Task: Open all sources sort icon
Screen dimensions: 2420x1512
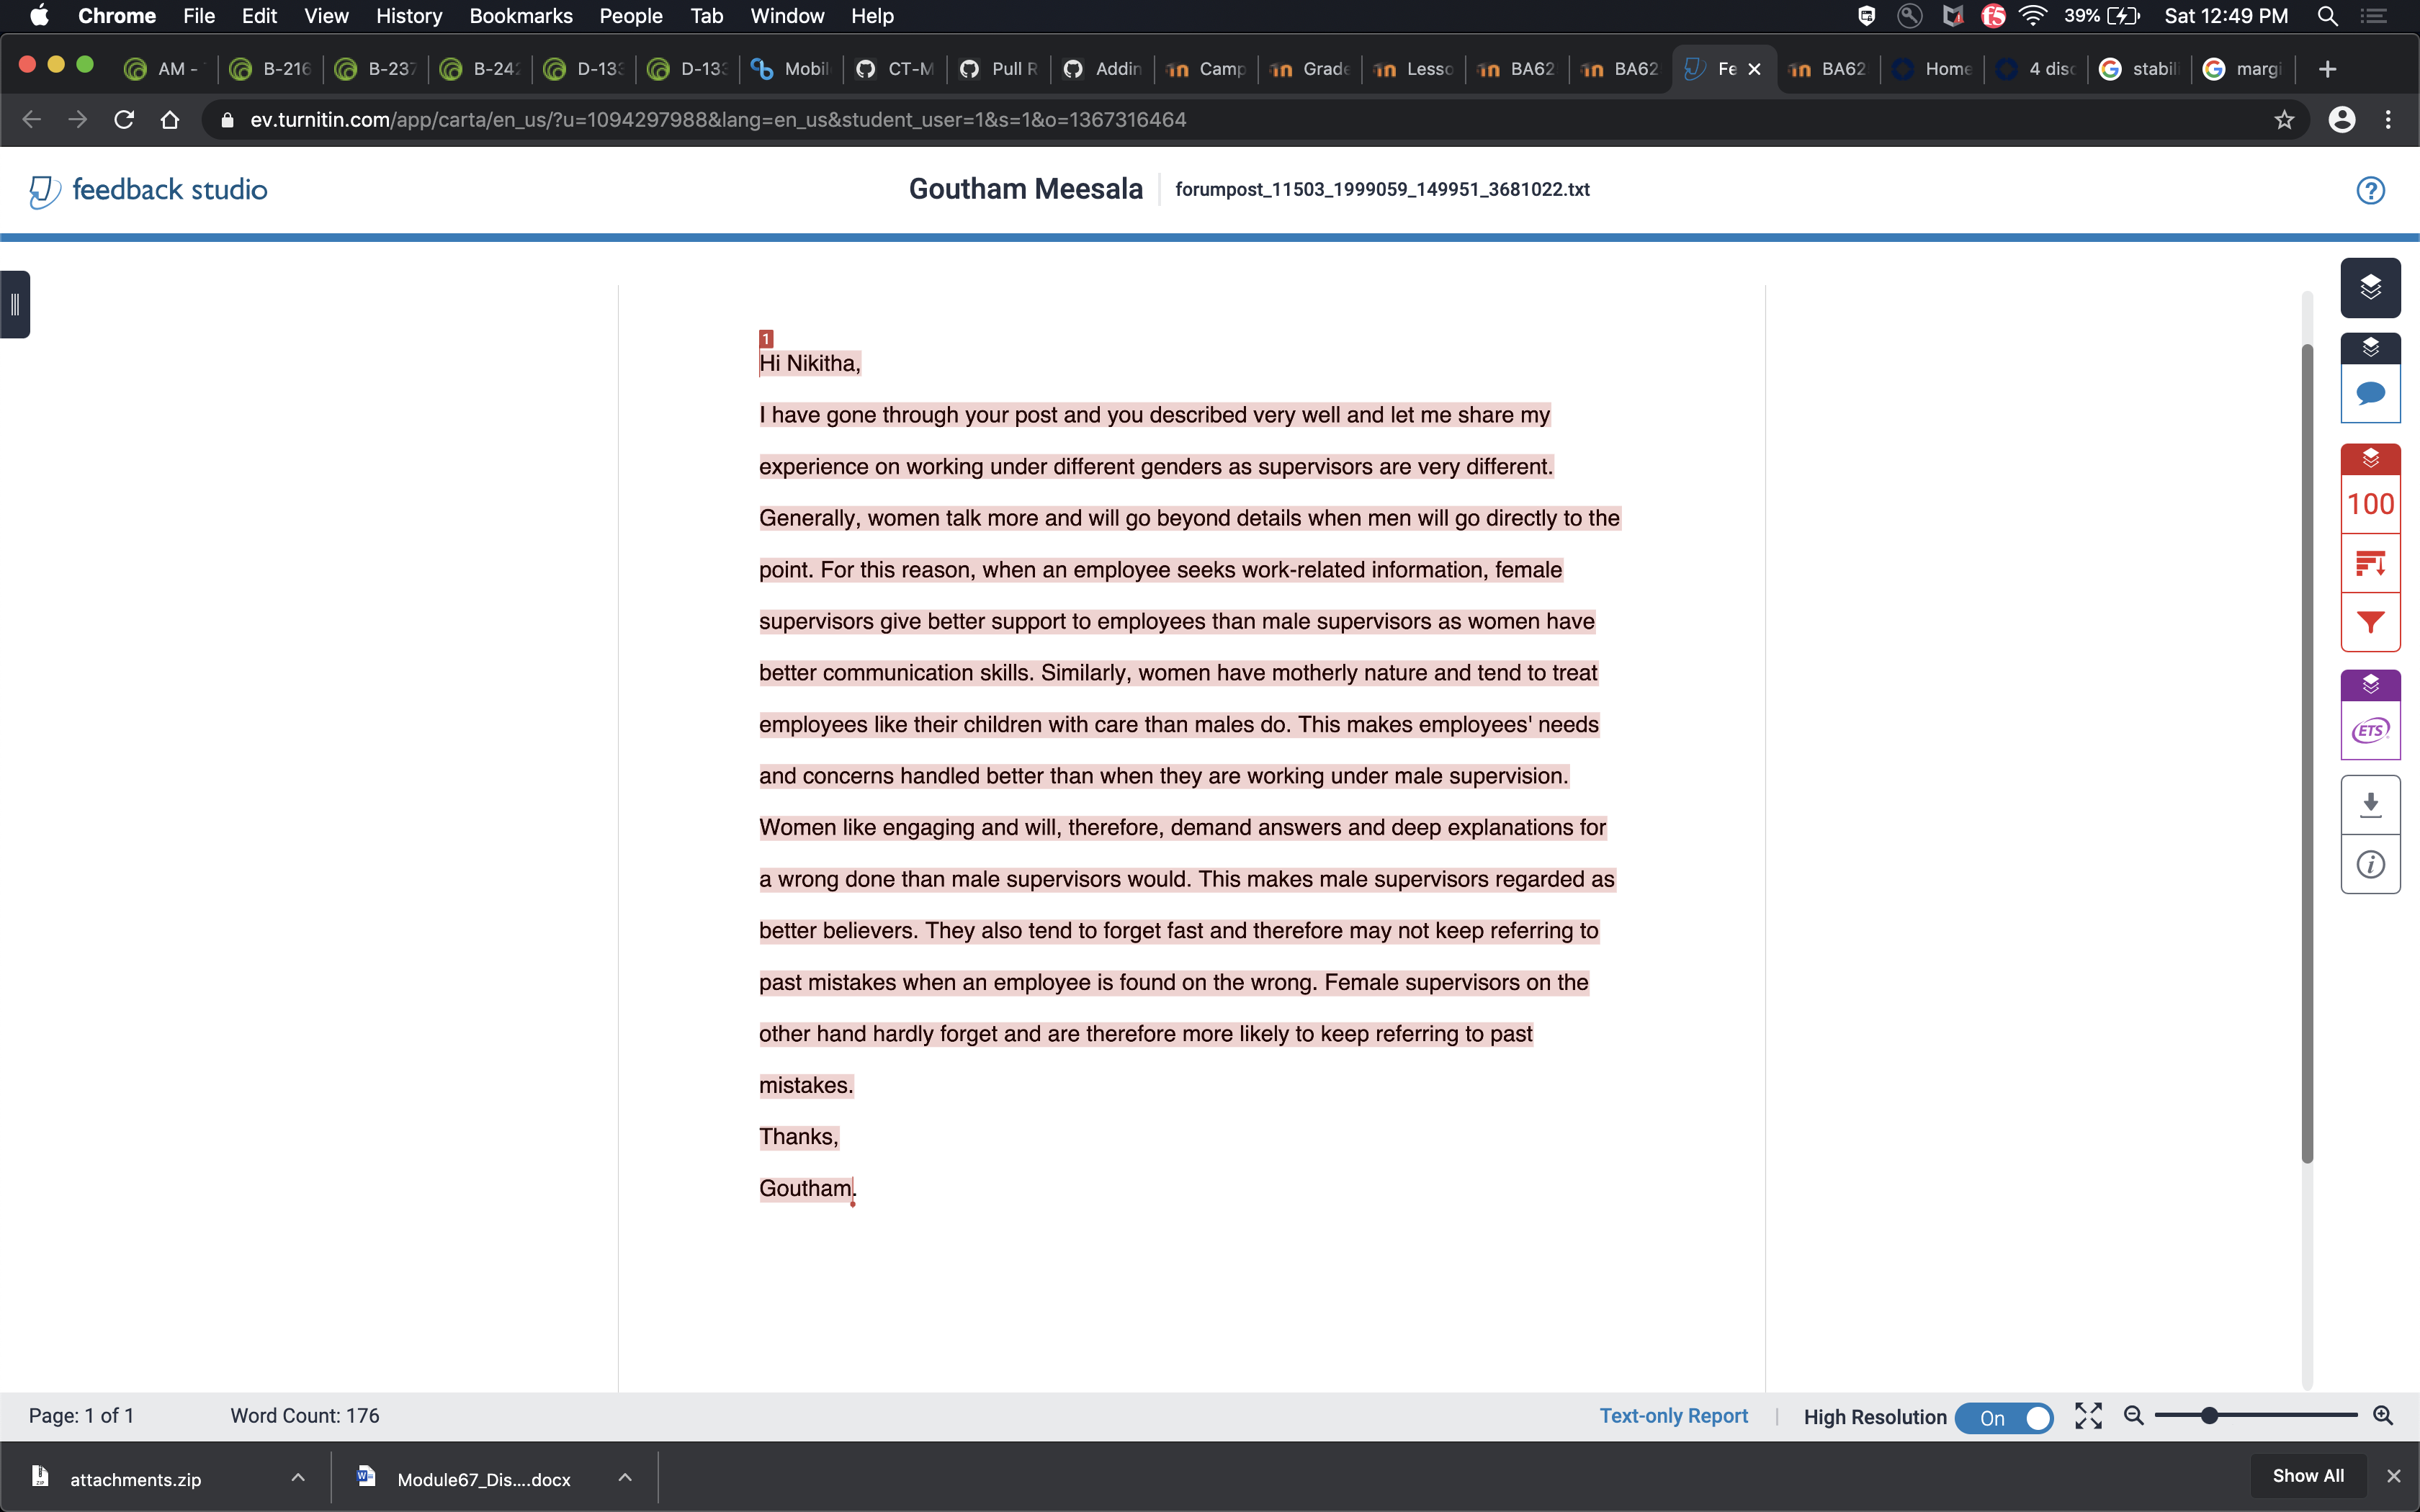Action: (2370, 564)
